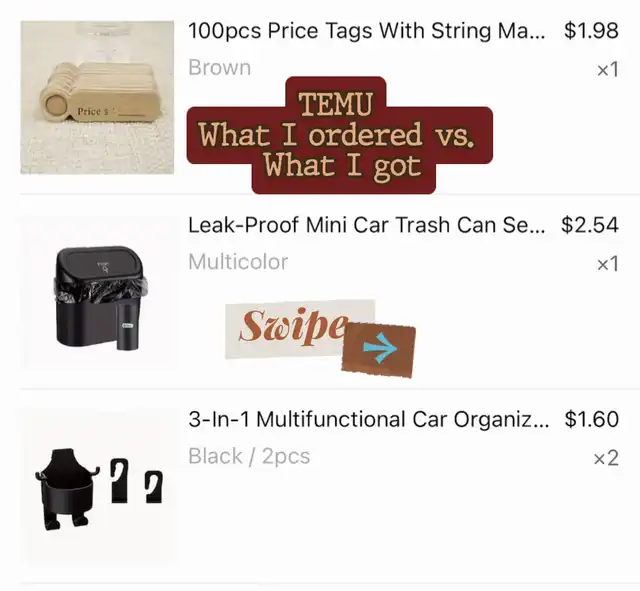Screen dimensions: 640x591
Task: Click the blue arrow swipe icon
Action: click(x=380, y=348)
